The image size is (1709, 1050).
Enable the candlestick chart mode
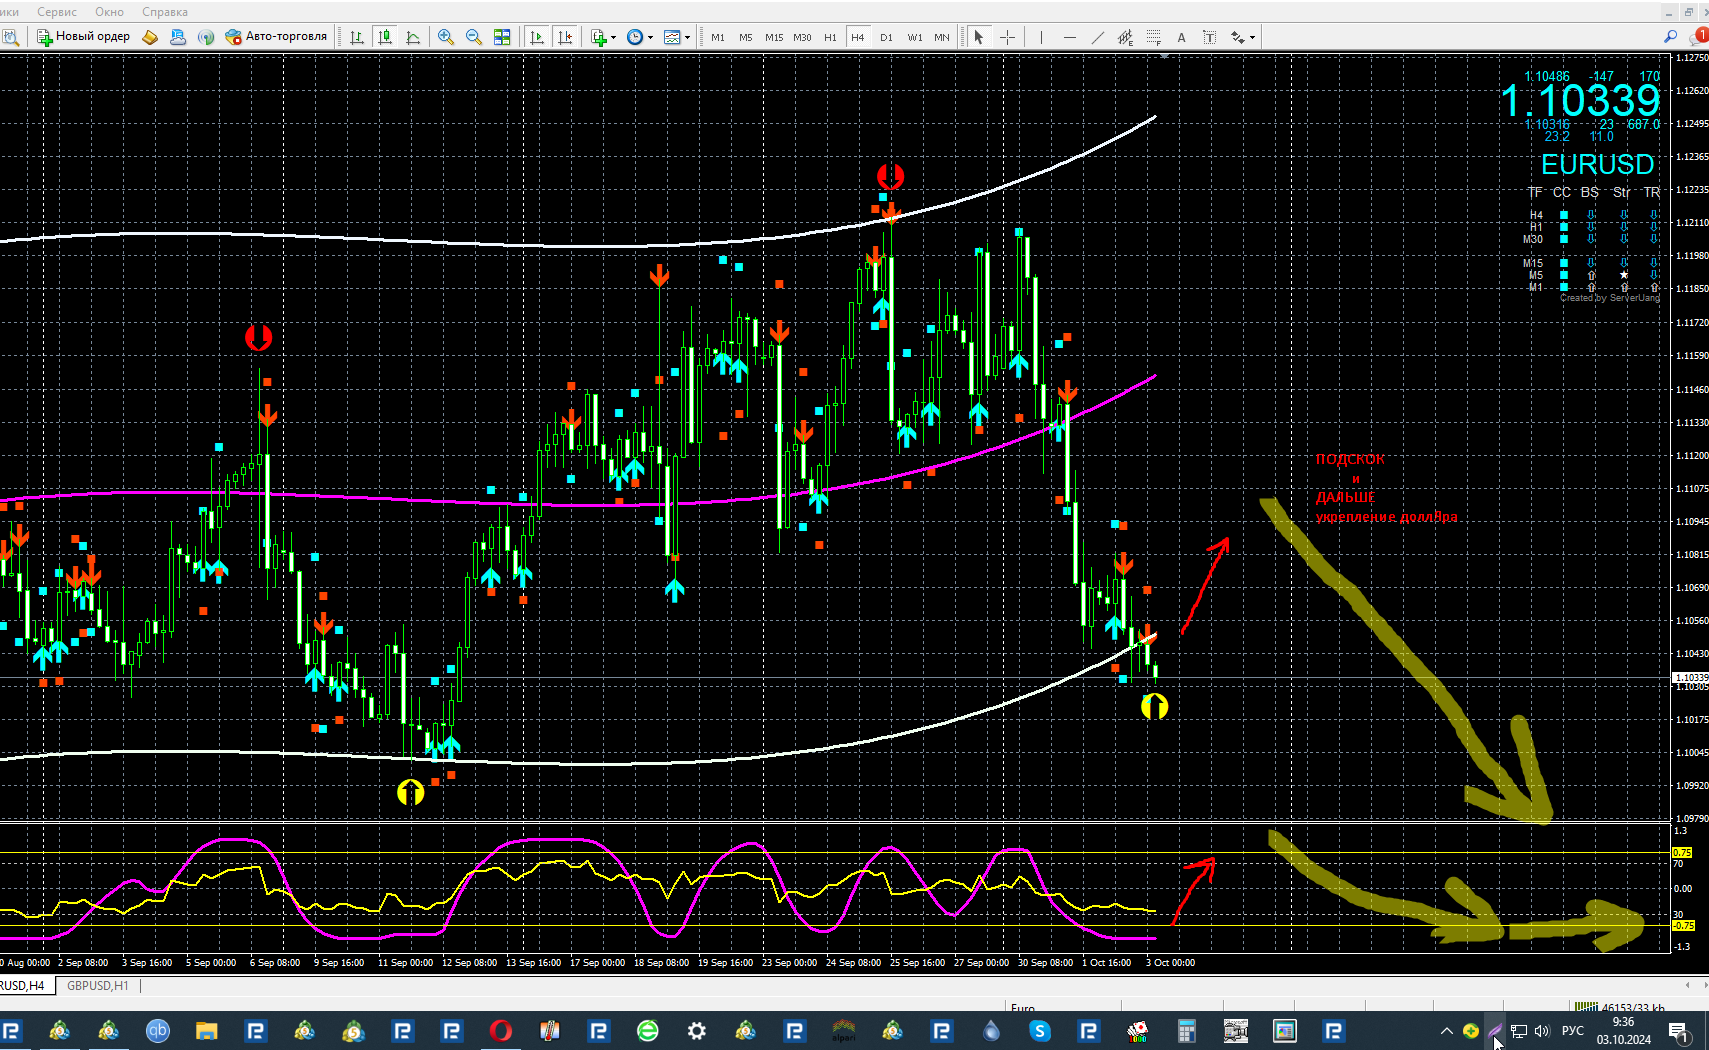[385, 37]
